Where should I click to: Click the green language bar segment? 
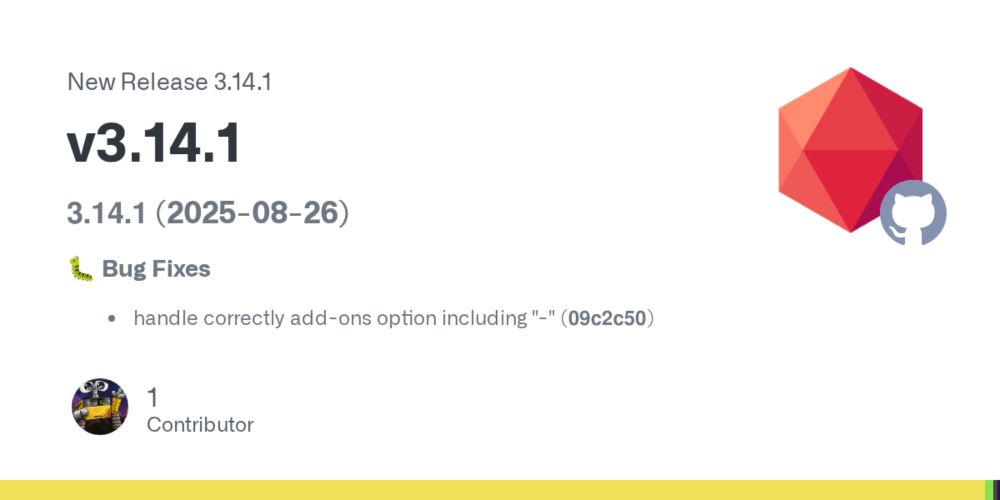(x=989, y=490)
